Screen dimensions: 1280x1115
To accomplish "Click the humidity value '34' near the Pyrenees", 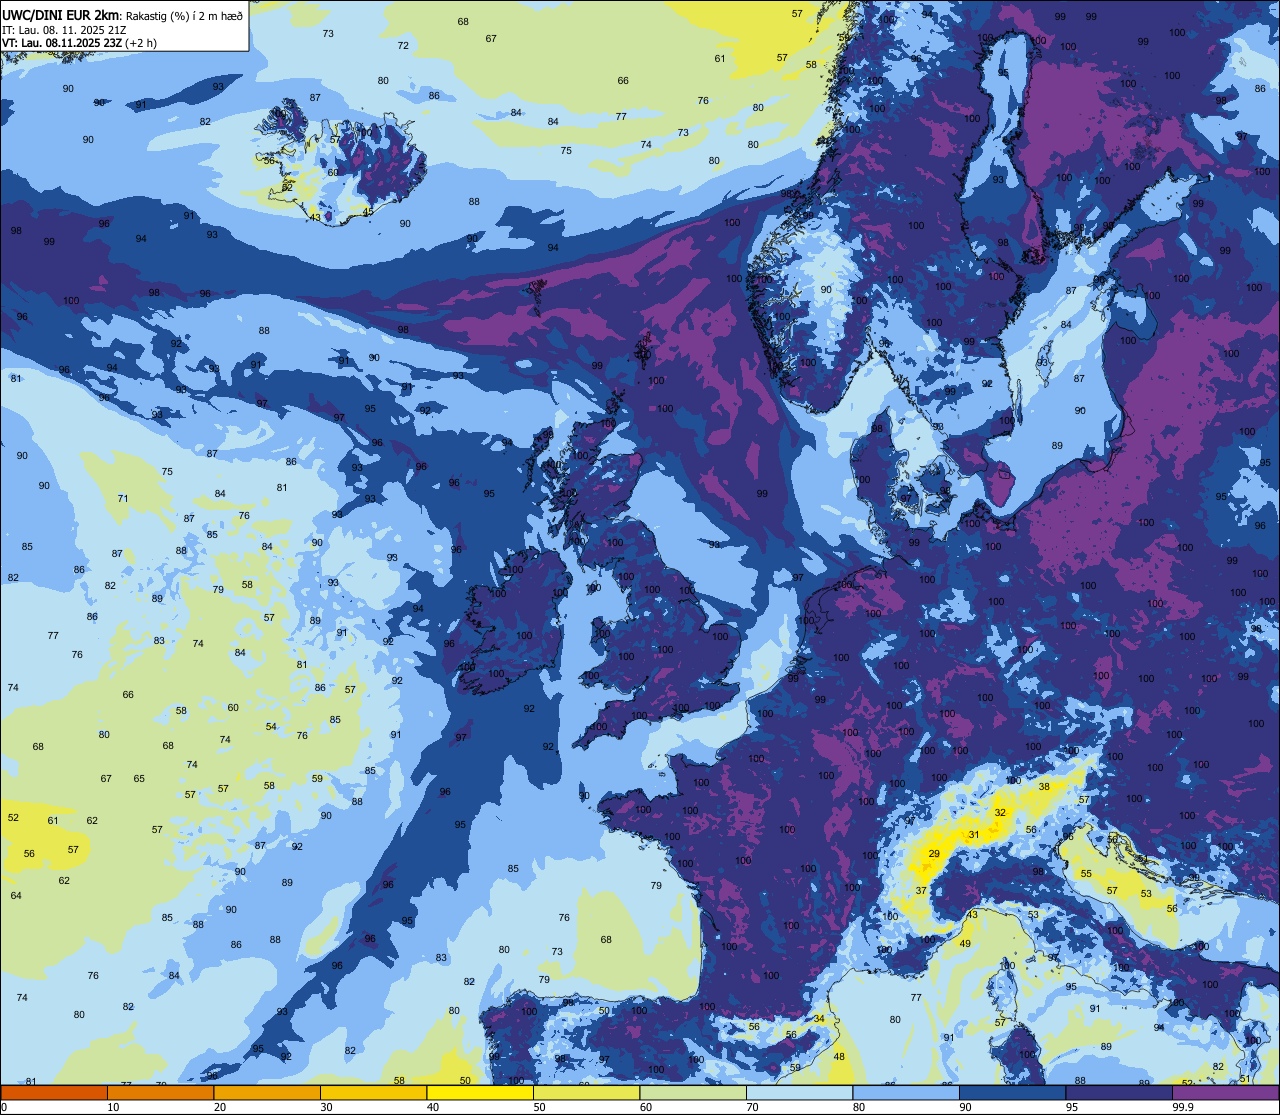I will 819,1018.
